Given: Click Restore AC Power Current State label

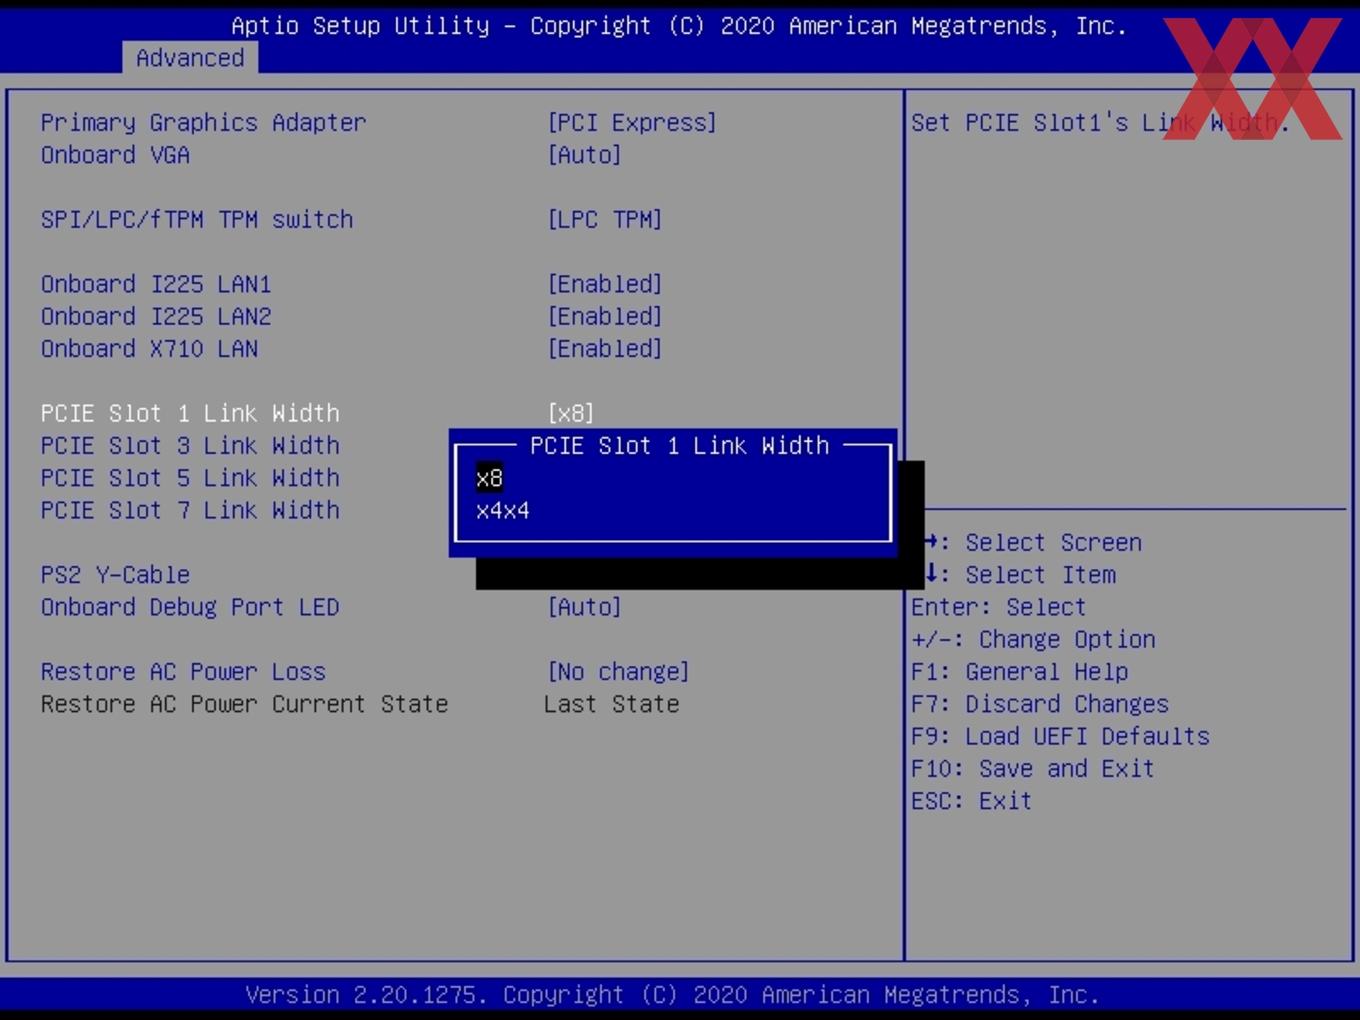Looking at the screenshot, I should (x=244, y=704).
